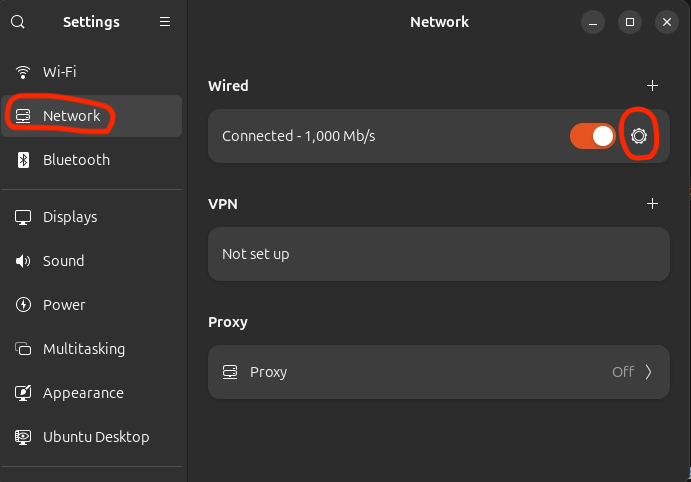Click the 'Proxy' section heading

[228, 322]
